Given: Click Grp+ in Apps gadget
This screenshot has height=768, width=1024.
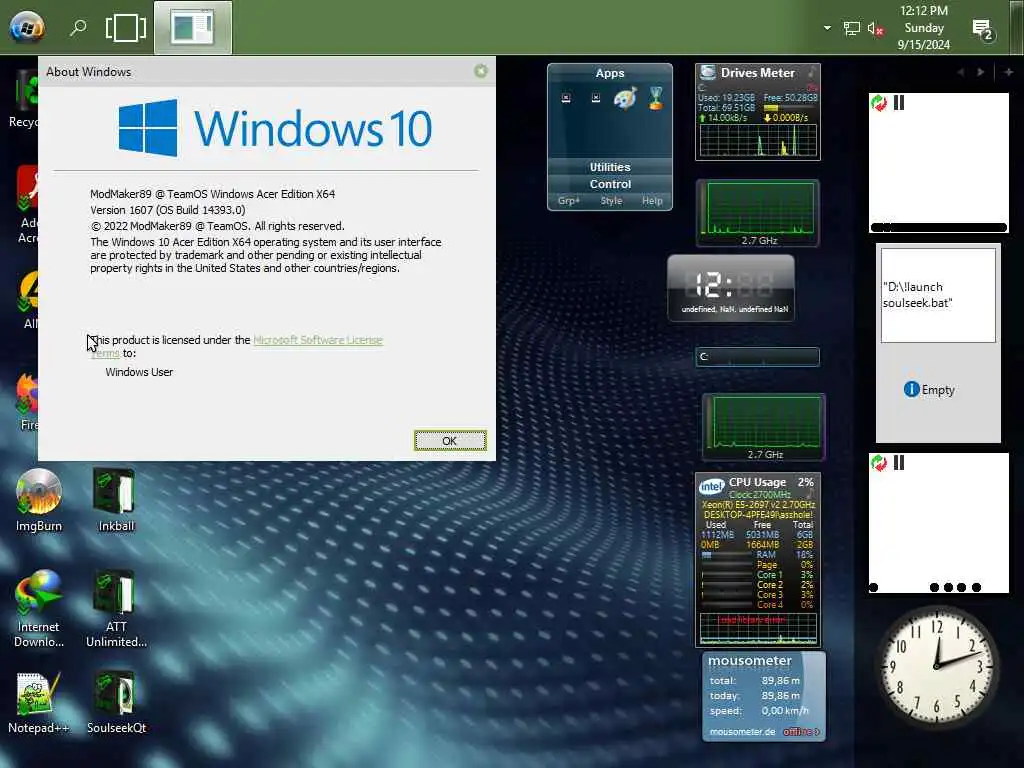Looking at the screenshot, I should point(569,200).
